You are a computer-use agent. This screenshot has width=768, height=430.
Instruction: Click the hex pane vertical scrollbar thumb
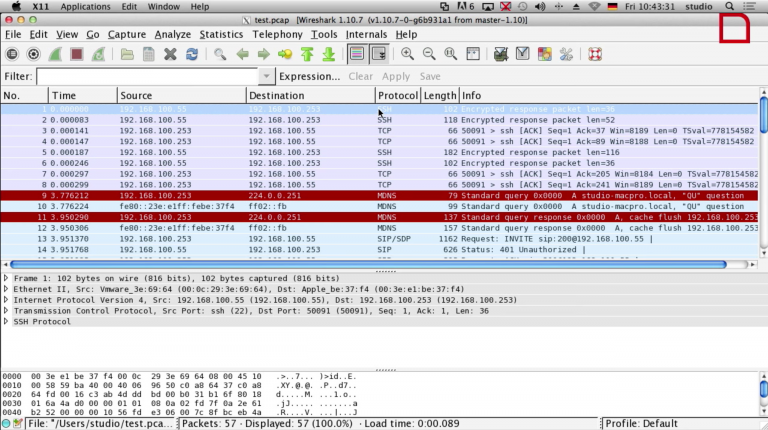click(763, 390)
